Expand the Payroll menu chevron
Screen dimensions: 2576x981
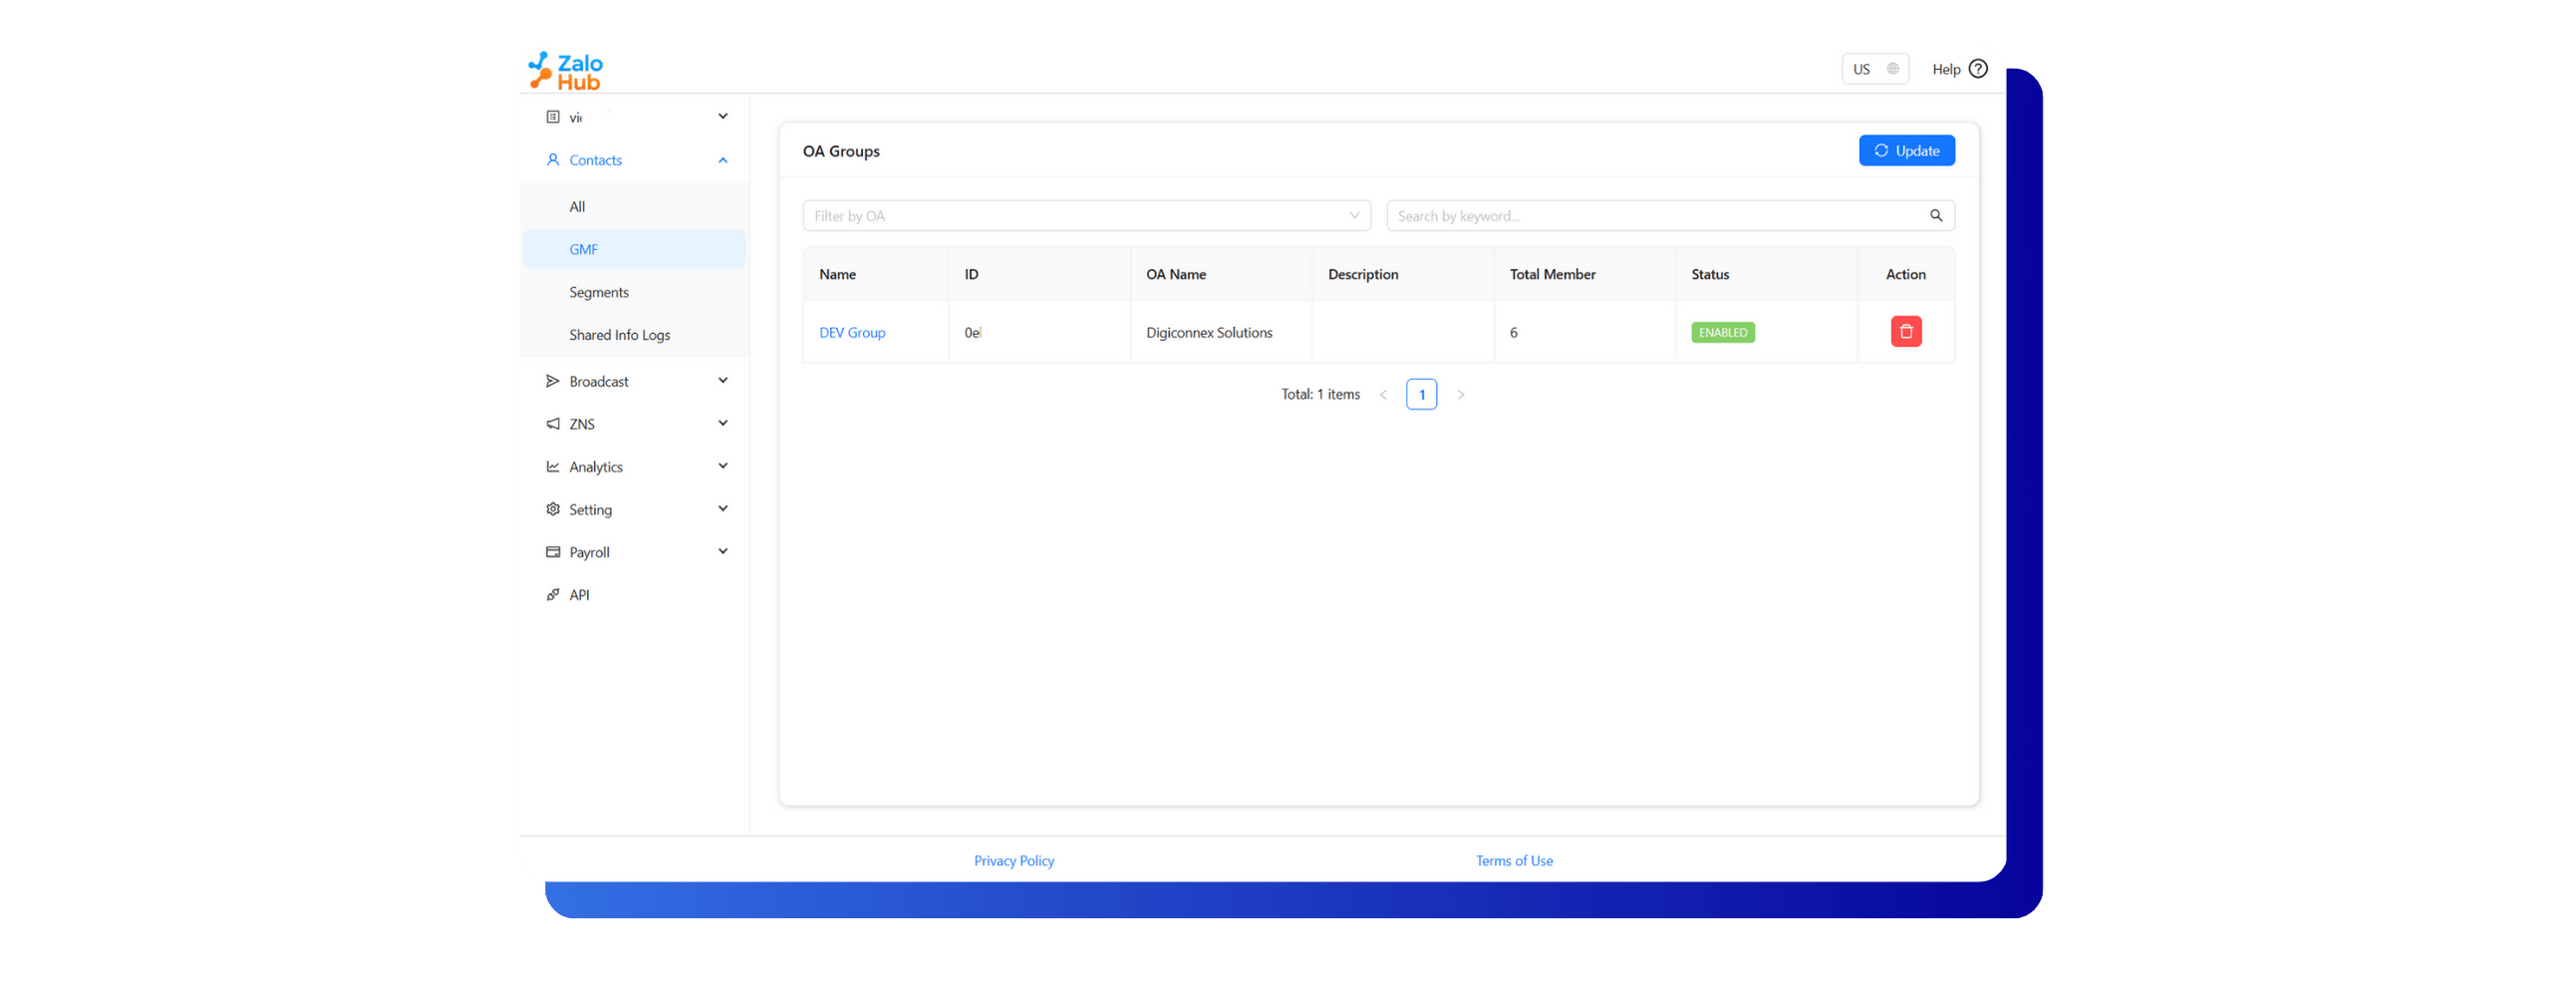click(x=723, y=552)
